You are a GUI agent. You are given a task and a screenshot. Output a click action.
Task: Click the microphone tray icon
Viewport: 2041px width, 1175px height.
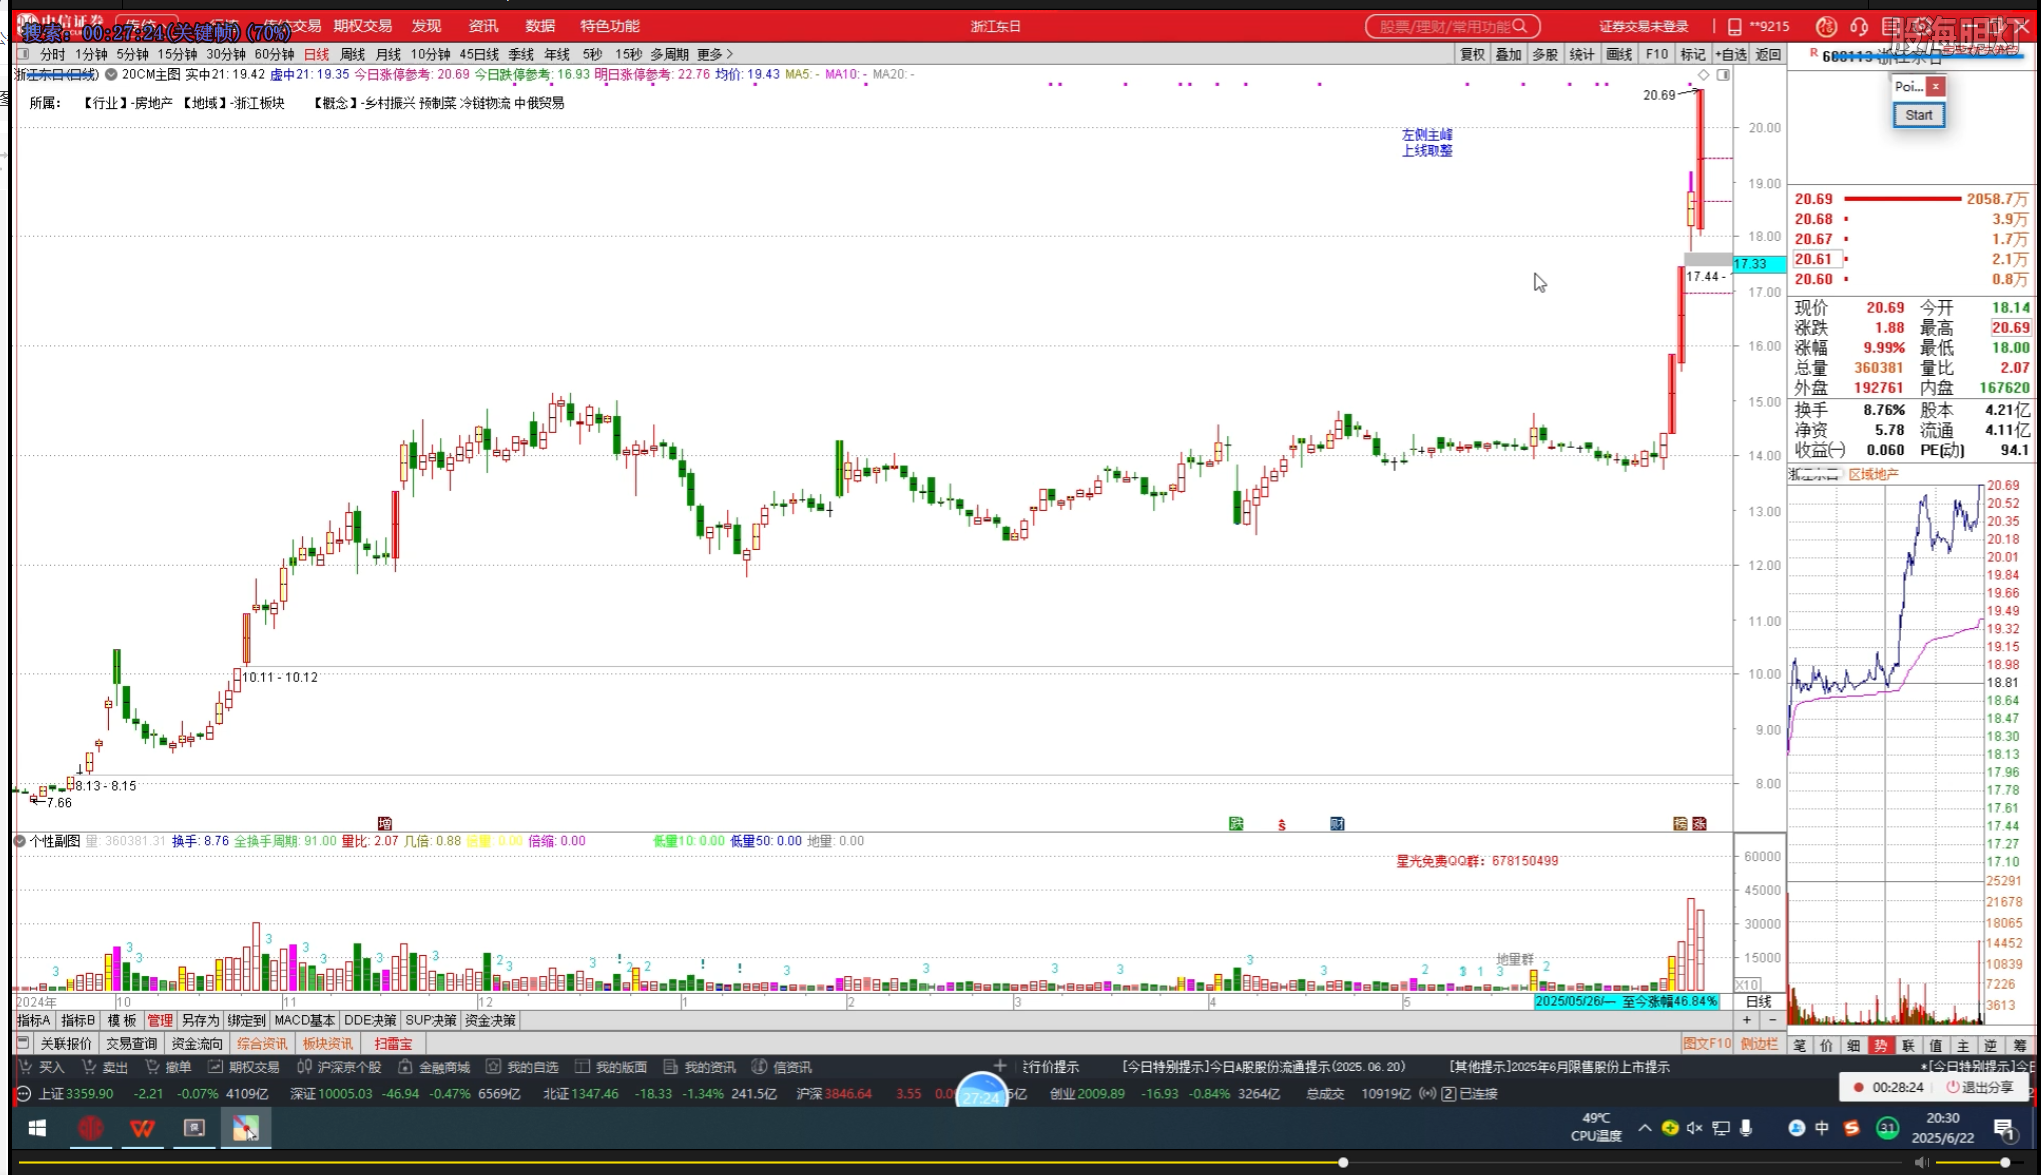(x=1746, y=1128)
